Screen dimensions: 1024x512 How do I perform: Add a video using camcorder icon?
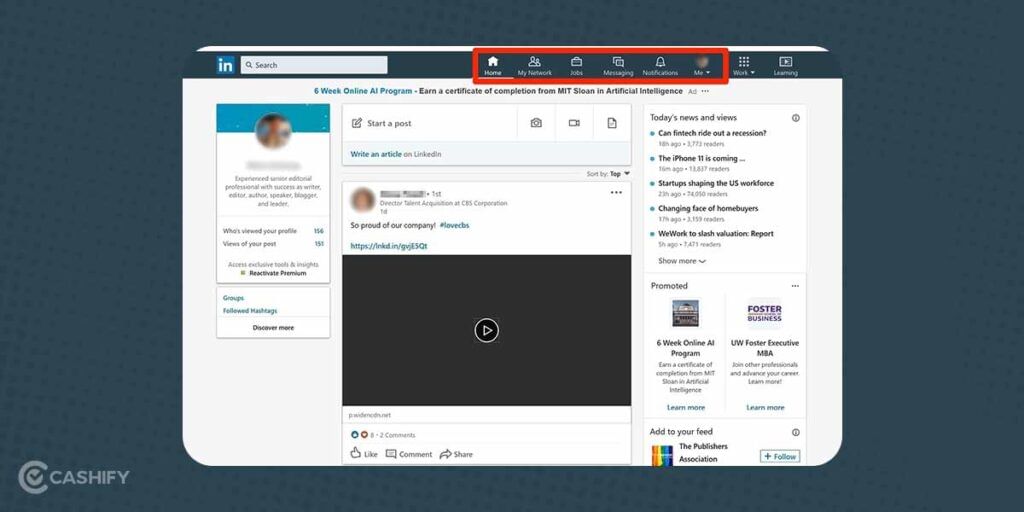(574, 123)
